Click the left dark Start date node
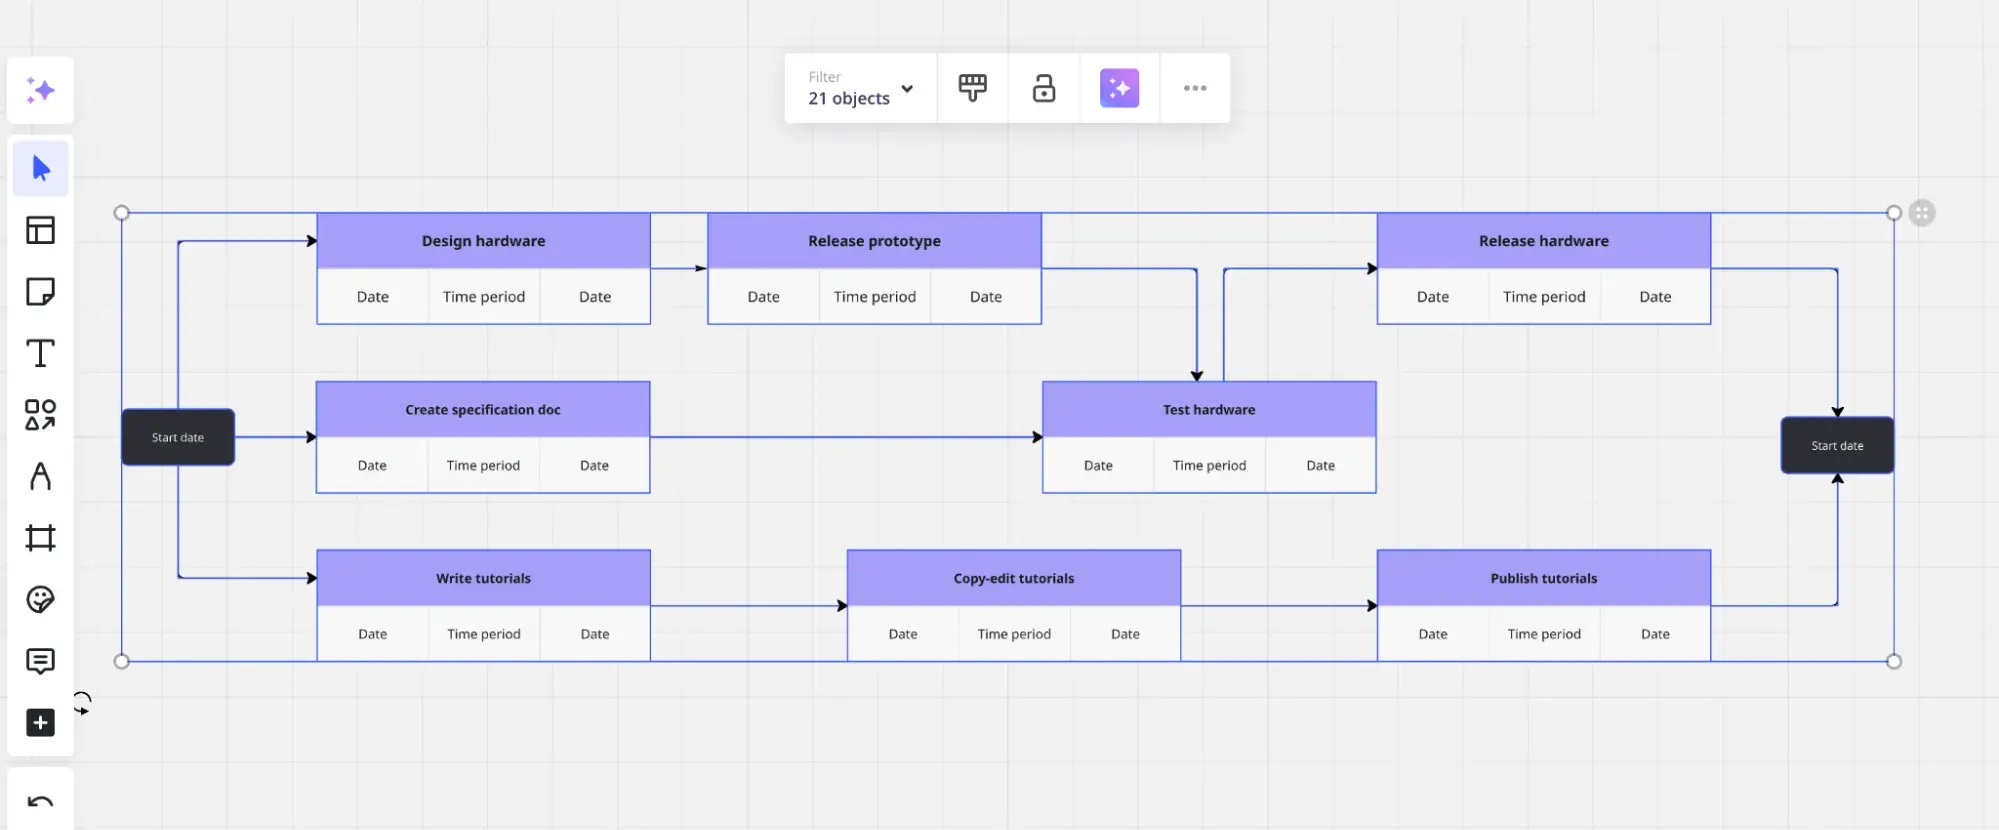The width and height of the screenshot is (1999, 830). [178, 437]
